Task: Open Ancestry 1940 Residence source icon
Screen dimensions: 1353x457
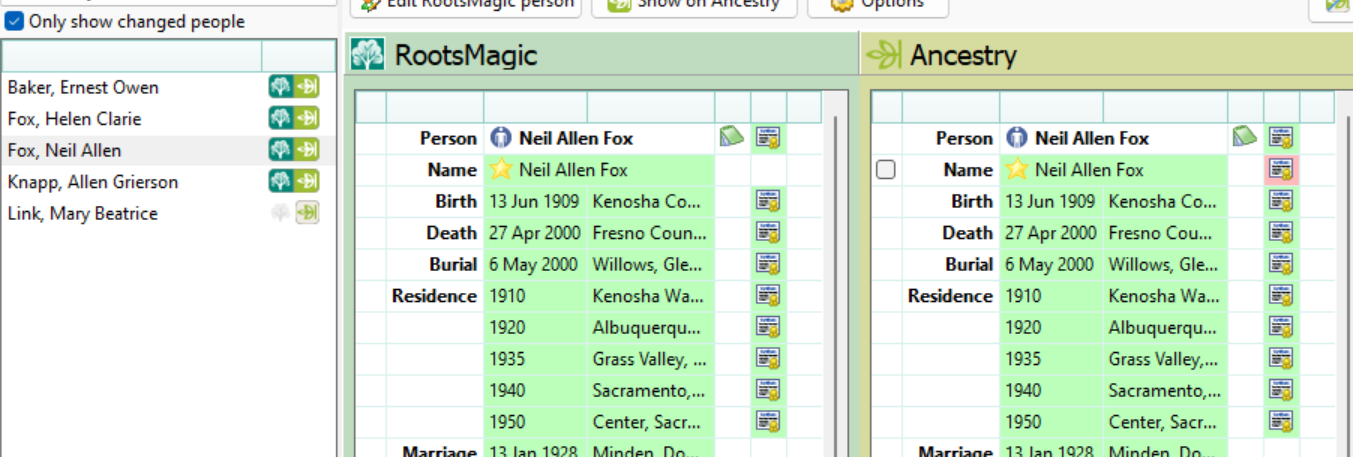Action: click(1281, 390)
